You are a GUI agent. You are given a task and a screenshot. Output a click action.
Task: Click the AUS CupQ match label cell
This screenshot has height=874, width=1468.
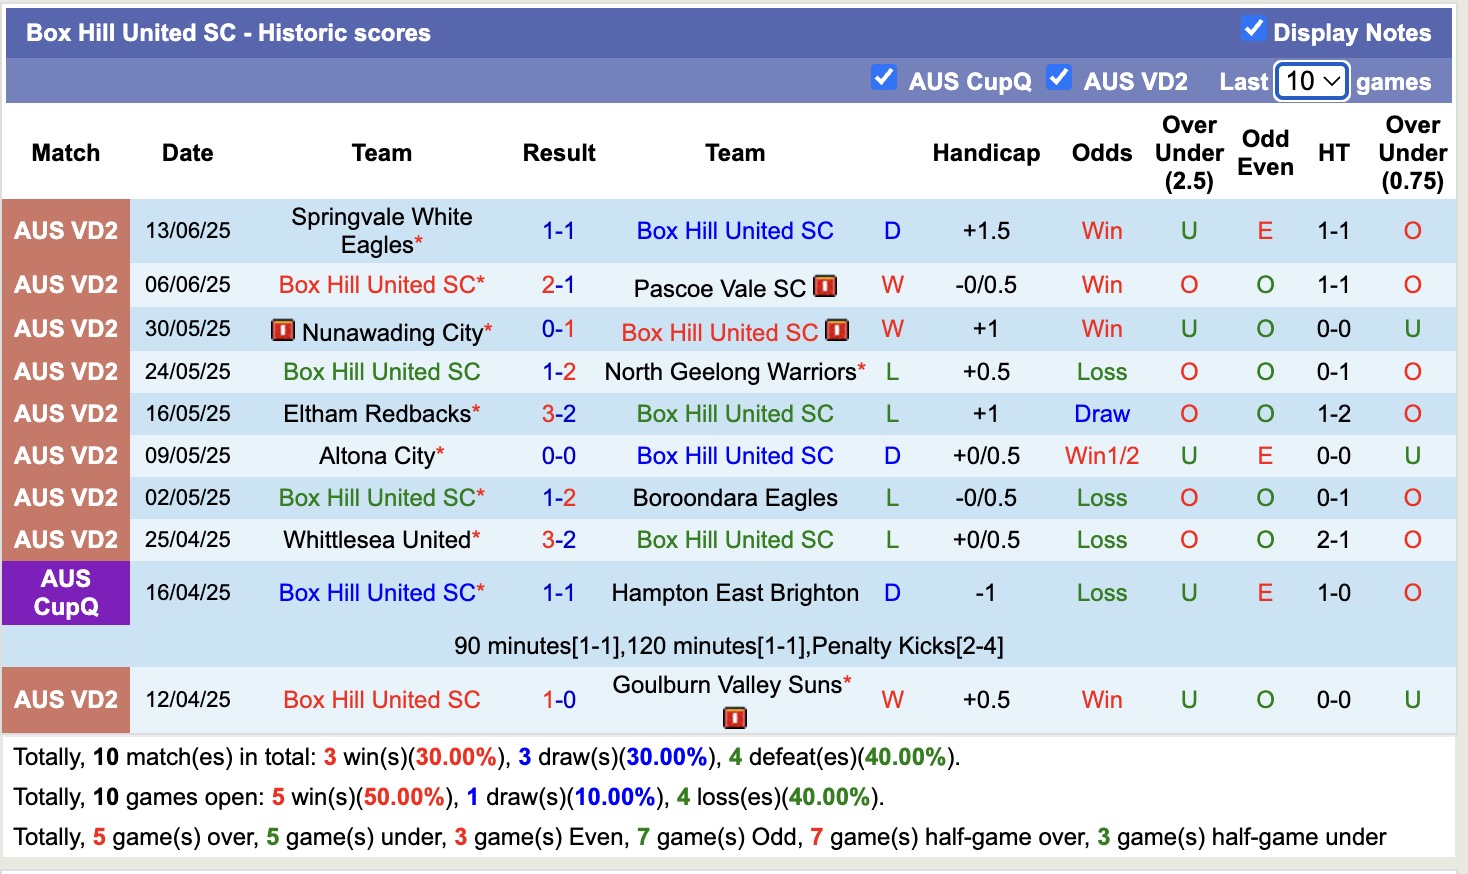pyautogui.click(x=66, y=592)
